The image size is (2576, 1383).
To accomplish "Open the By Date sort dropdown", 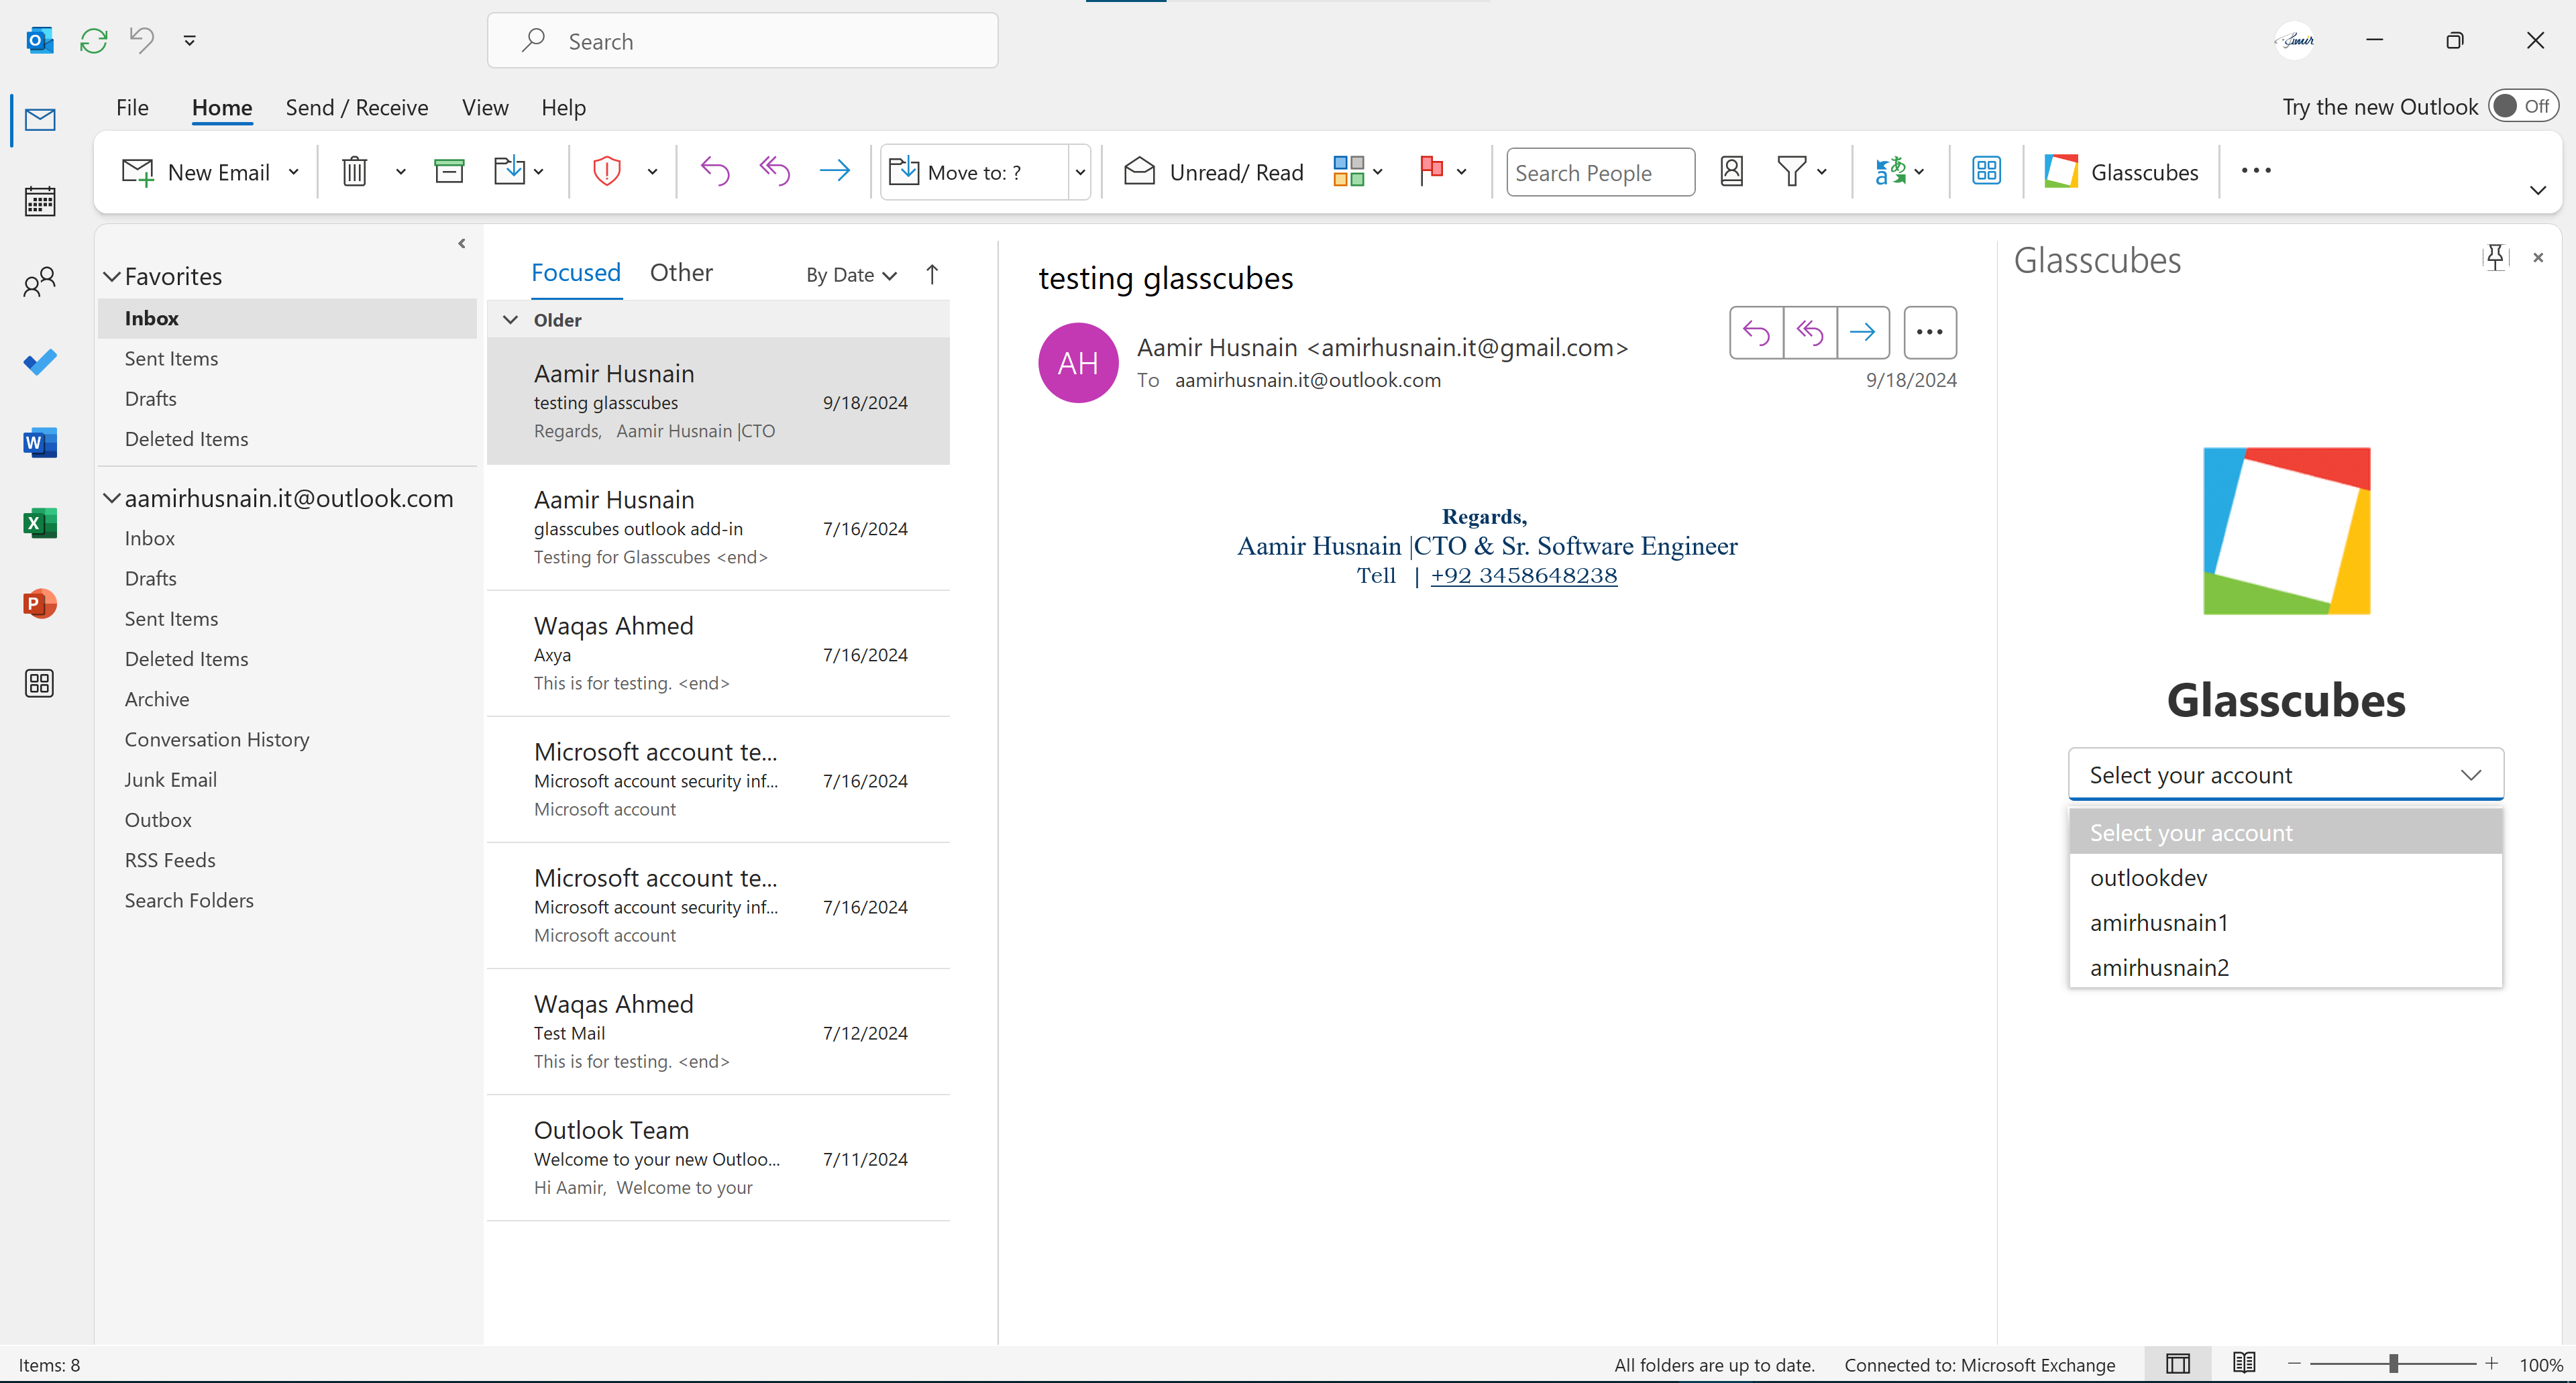I will pyautogui.click(x=849, y=274).
